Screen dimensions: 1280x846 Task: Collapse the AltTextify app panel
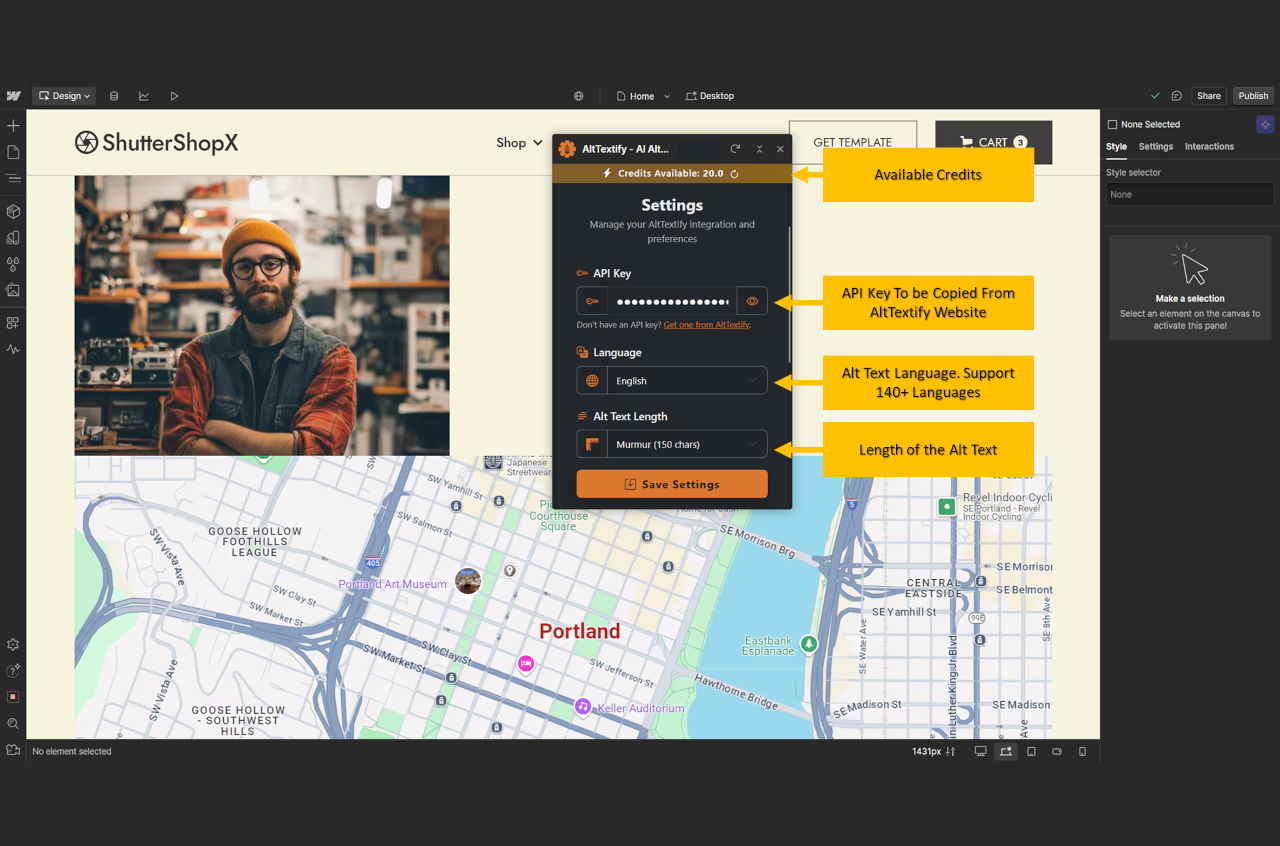pyautogui.click(x=759, y=149)
